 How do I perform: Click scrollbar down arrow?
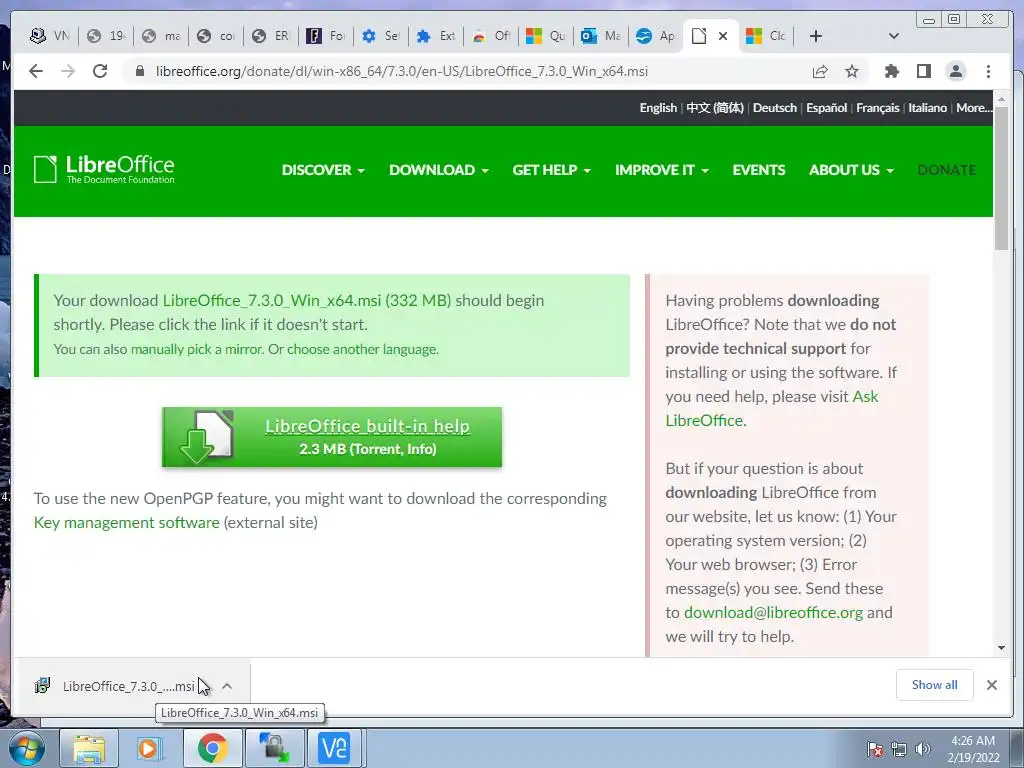[1001, 648]
